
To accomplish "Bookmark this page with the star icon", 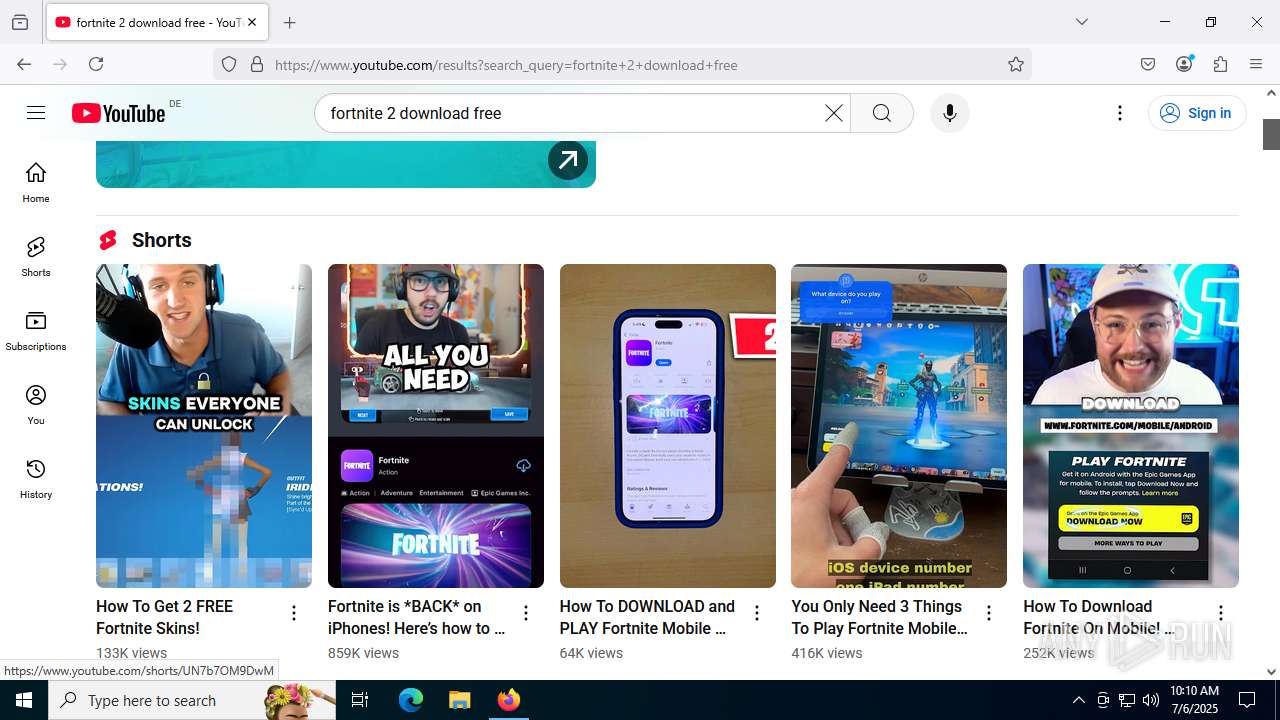I will 1016,64.
